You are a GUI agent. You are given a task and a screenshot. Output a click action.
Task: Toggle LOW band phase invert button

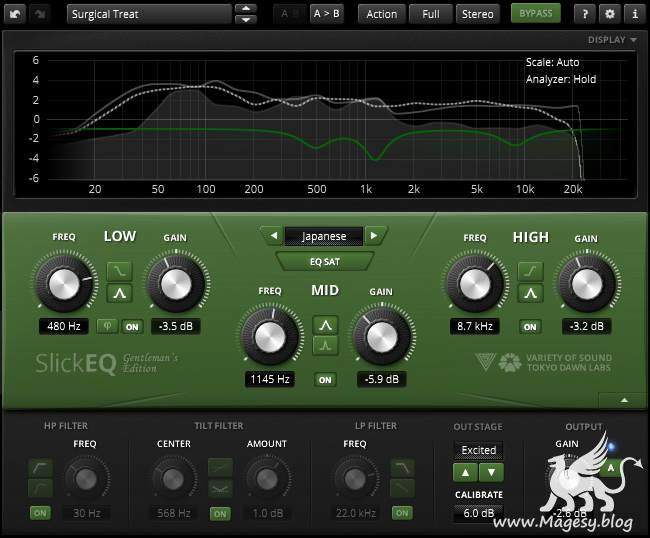coord(107,326)
